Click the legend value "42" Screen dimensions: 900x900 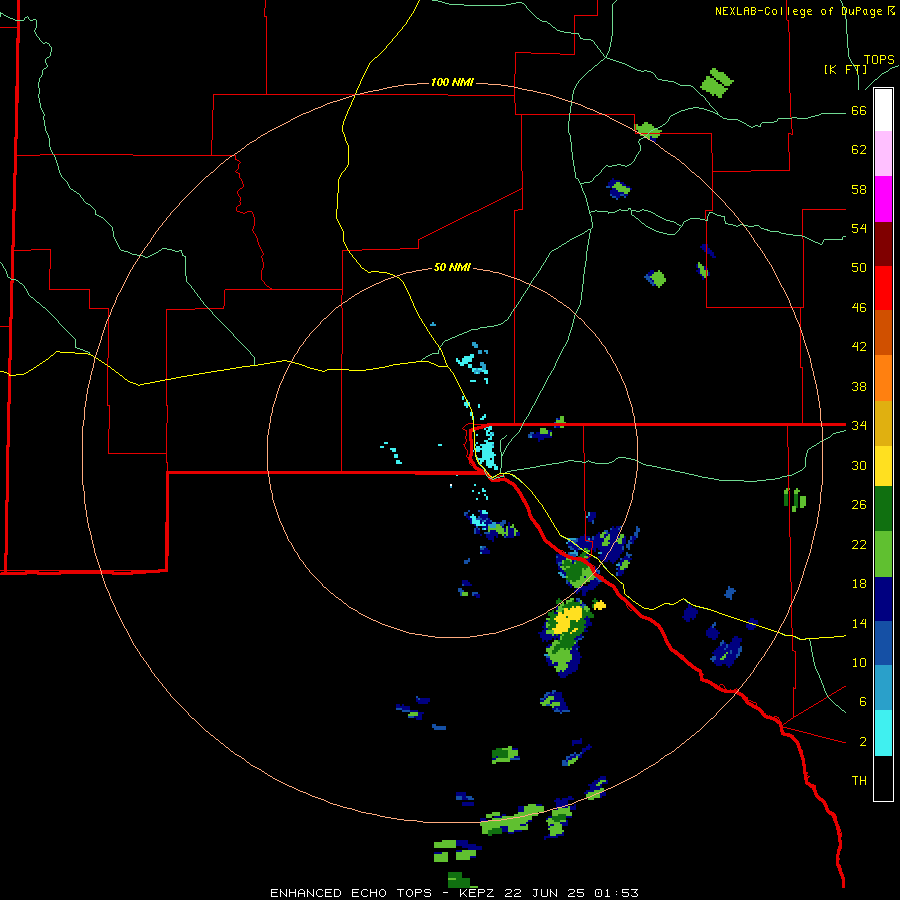859,347
